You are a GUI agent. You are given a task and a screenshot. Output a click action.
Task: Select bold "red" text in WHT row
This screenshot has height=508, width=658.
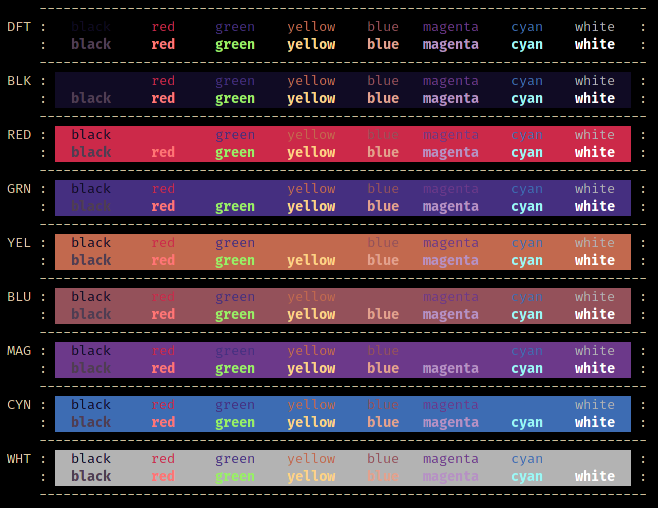pos(163,477)
